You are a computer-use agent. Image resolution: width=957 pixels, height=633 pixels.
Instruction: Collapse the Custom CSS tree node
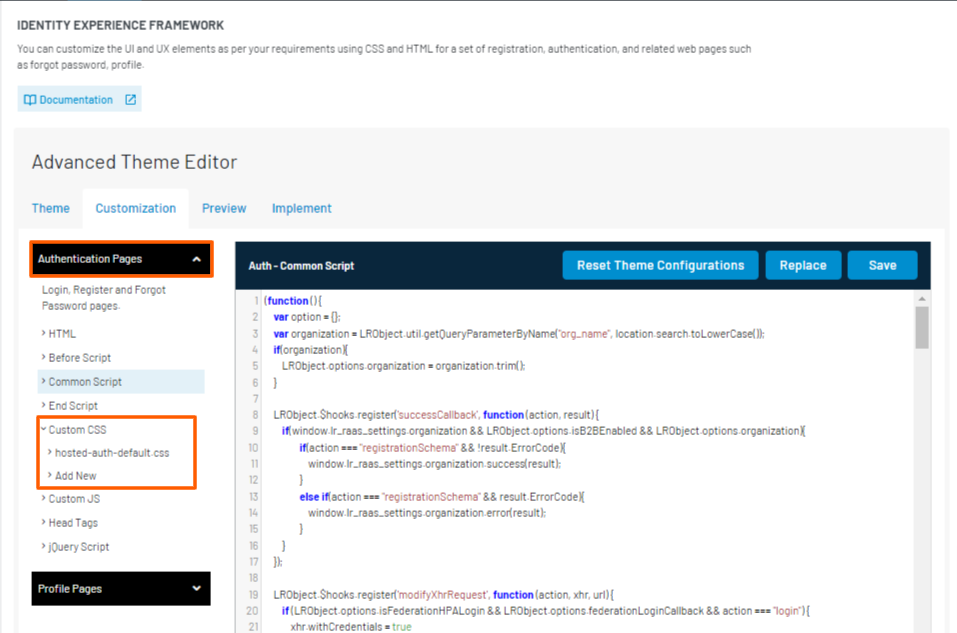point(44,430)
